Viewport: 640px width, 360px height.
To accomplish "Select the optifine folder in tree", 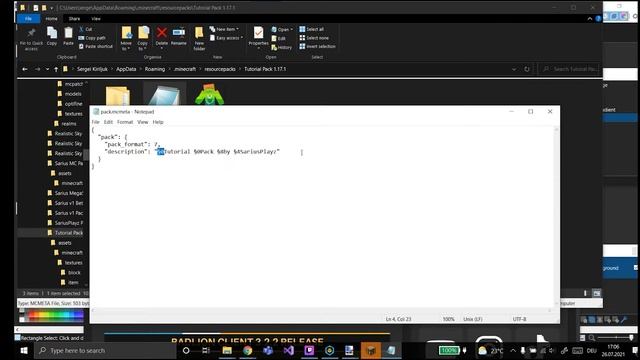I will 70,104.
